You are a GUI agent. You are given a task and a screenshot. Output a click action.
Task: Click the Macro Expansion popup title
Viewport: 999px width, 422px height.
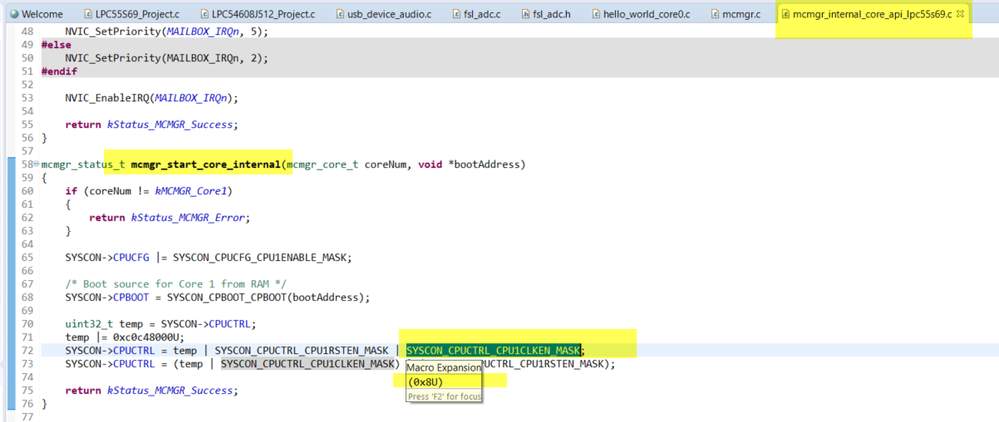[443, 368]
